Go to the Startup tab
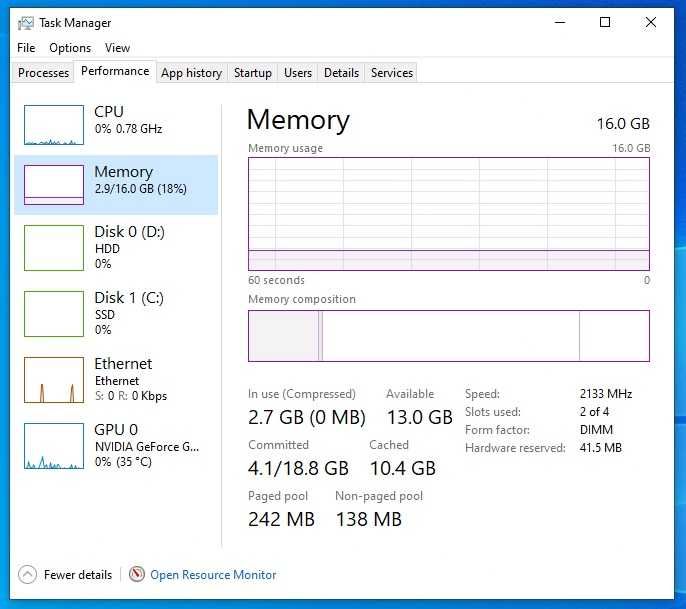Viewport: 686px width, 609px height. (252, 72)
